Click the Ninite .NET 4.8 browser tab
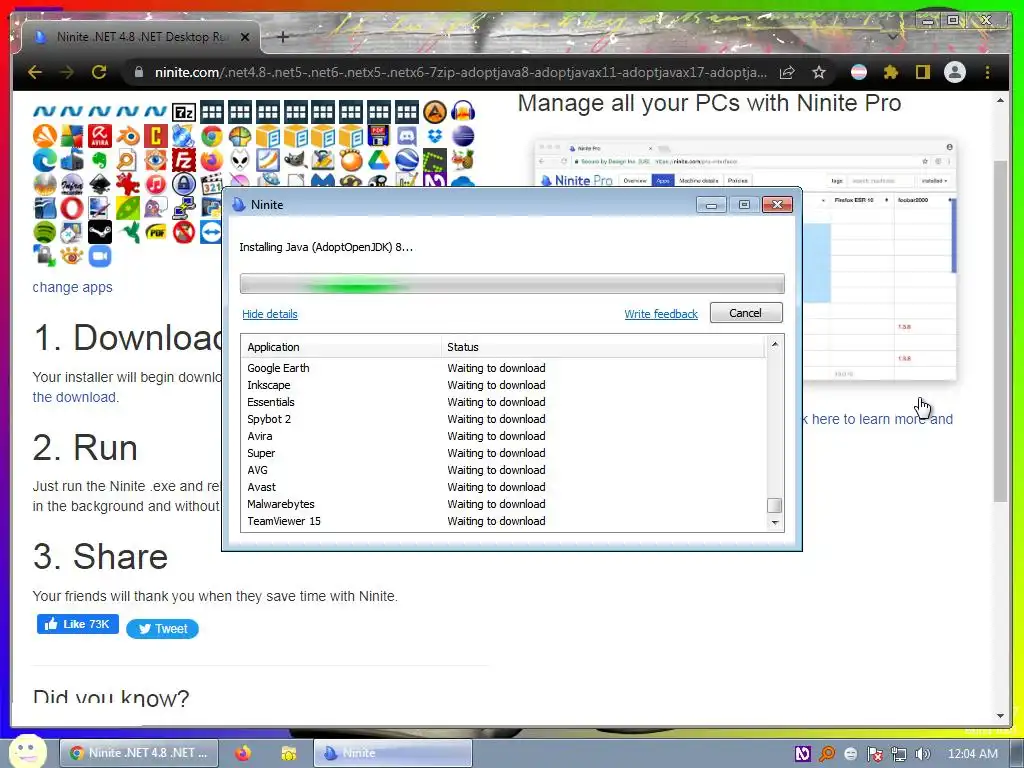Viewport: 1024px width, 768px height. [x=140, y=37]
